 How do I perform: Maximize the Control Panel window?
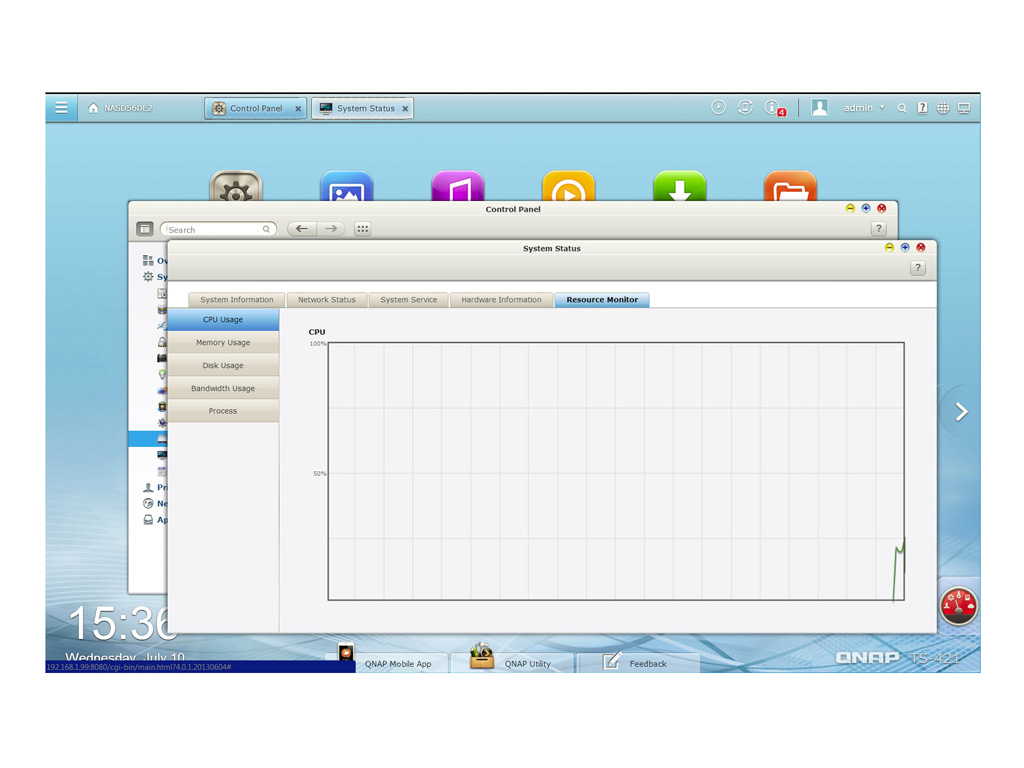866,208
